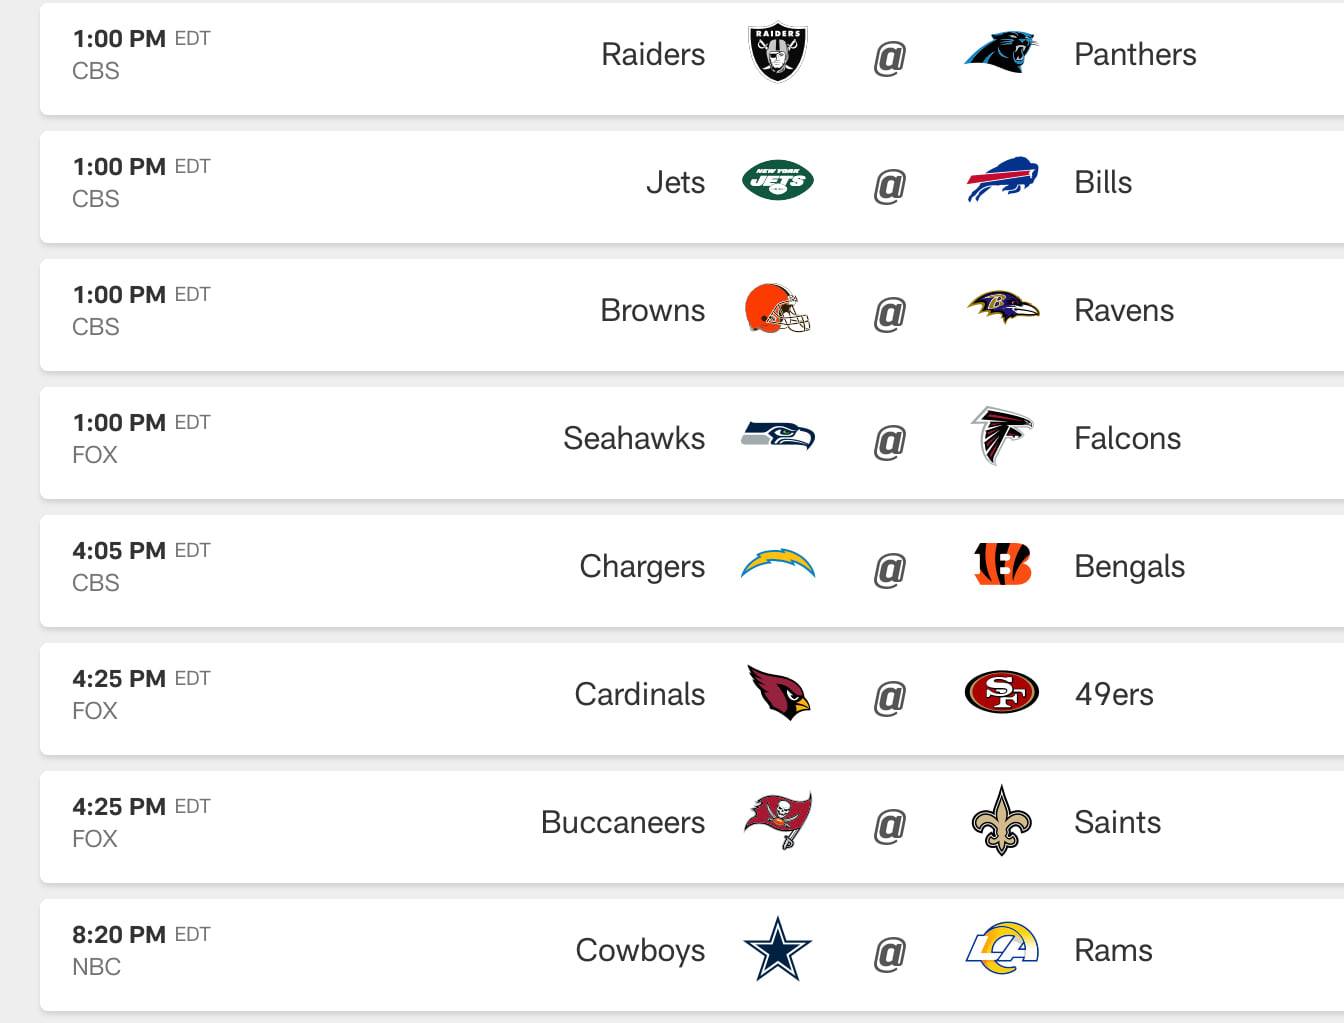Click the Bengals striped B logo

click(1002, 565)
